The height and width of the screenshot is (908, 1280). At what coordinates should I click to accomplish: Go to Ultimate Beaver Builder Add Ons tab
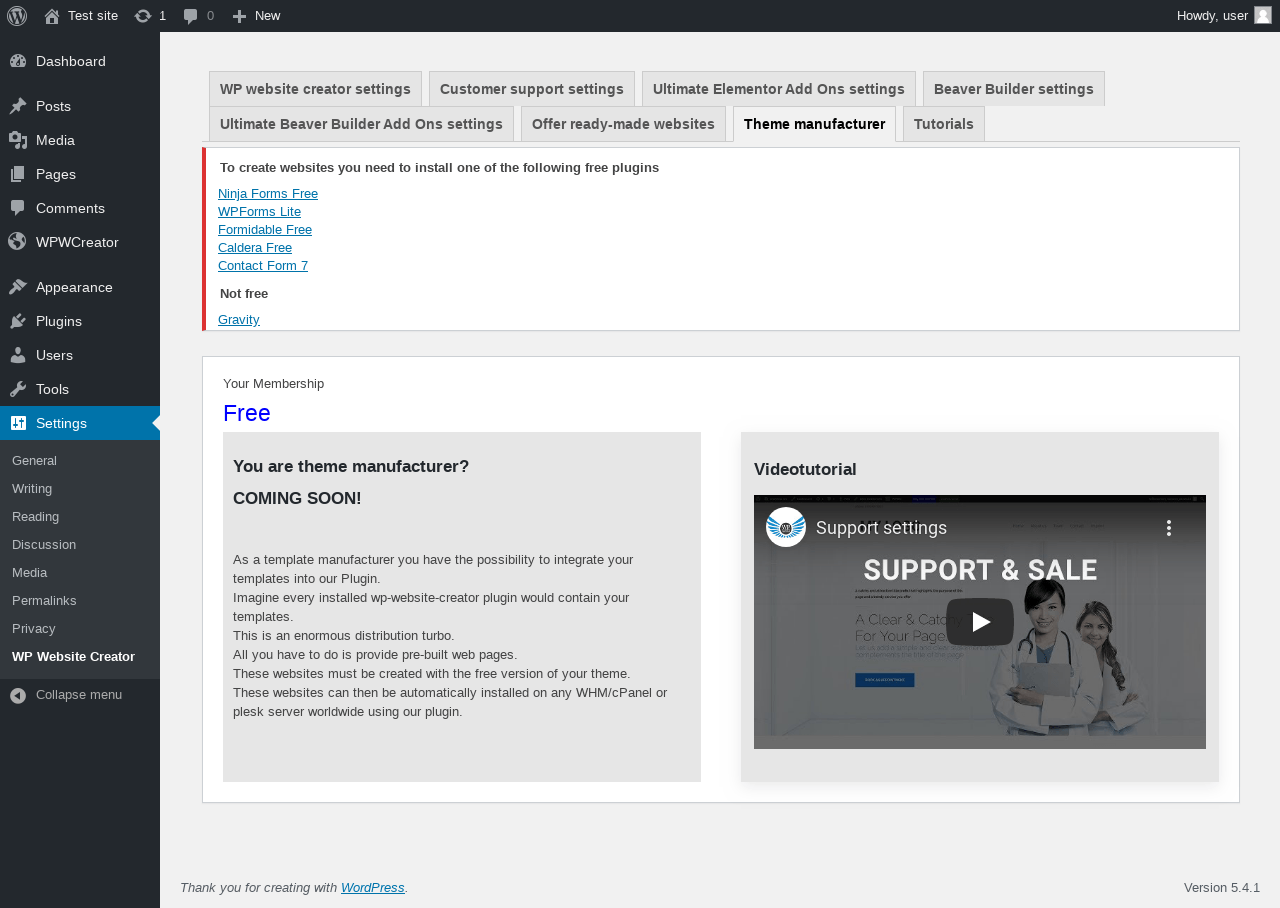coord(361,124)
